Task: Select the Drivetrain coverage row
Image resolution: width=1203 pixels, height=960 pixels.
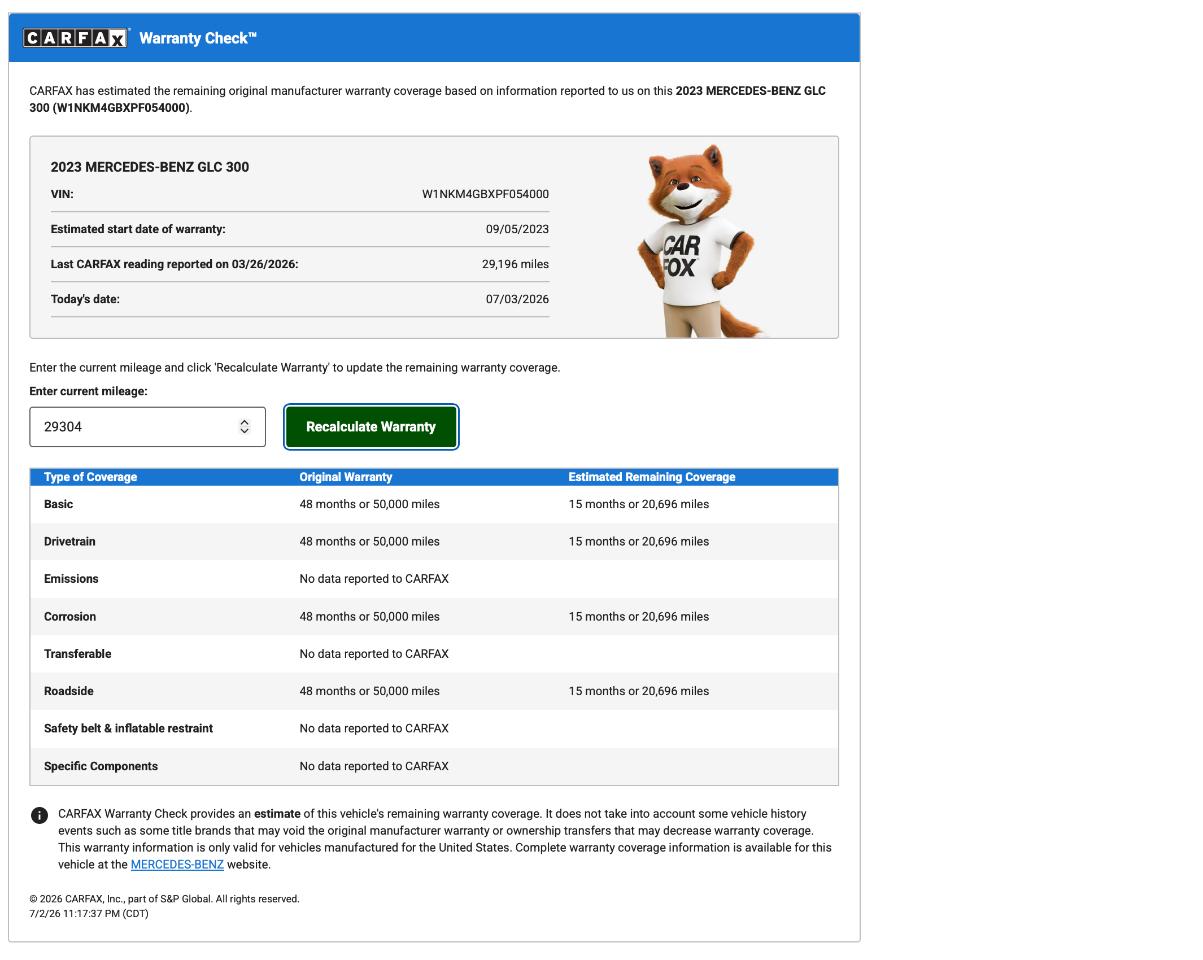Action: coord(434,542)
